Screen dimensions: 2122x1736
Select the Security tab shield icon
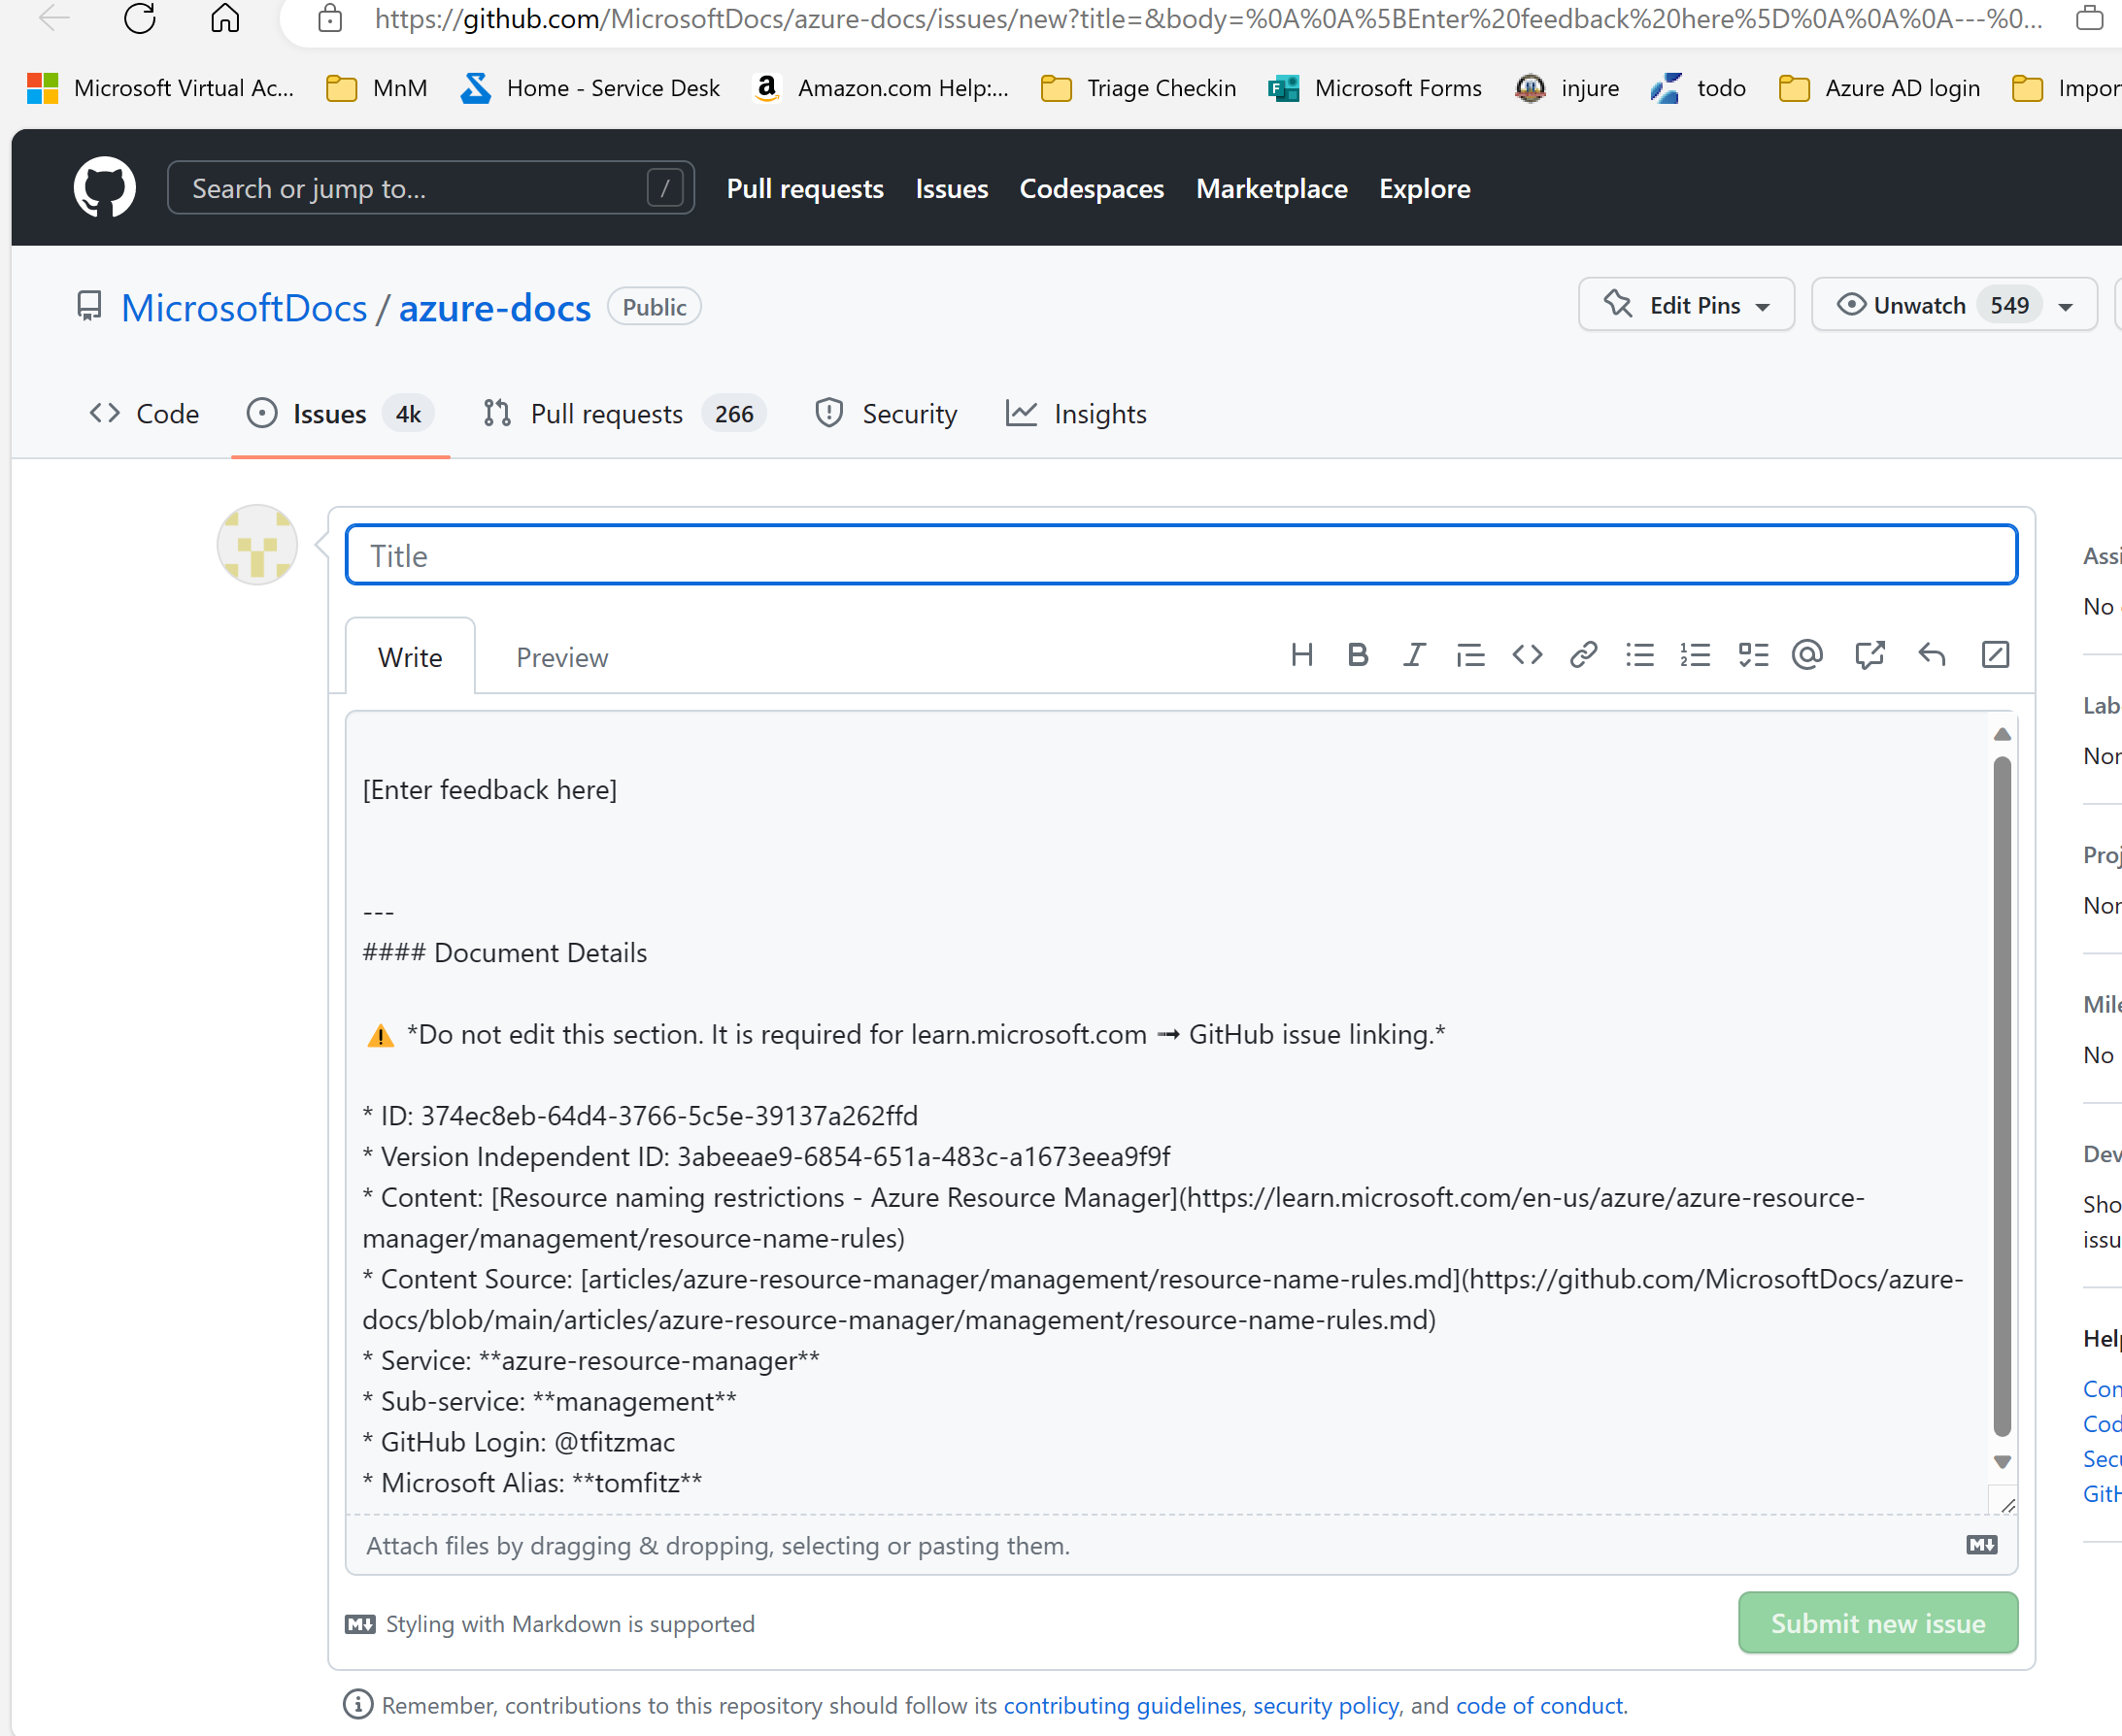(x=828, y=413)
